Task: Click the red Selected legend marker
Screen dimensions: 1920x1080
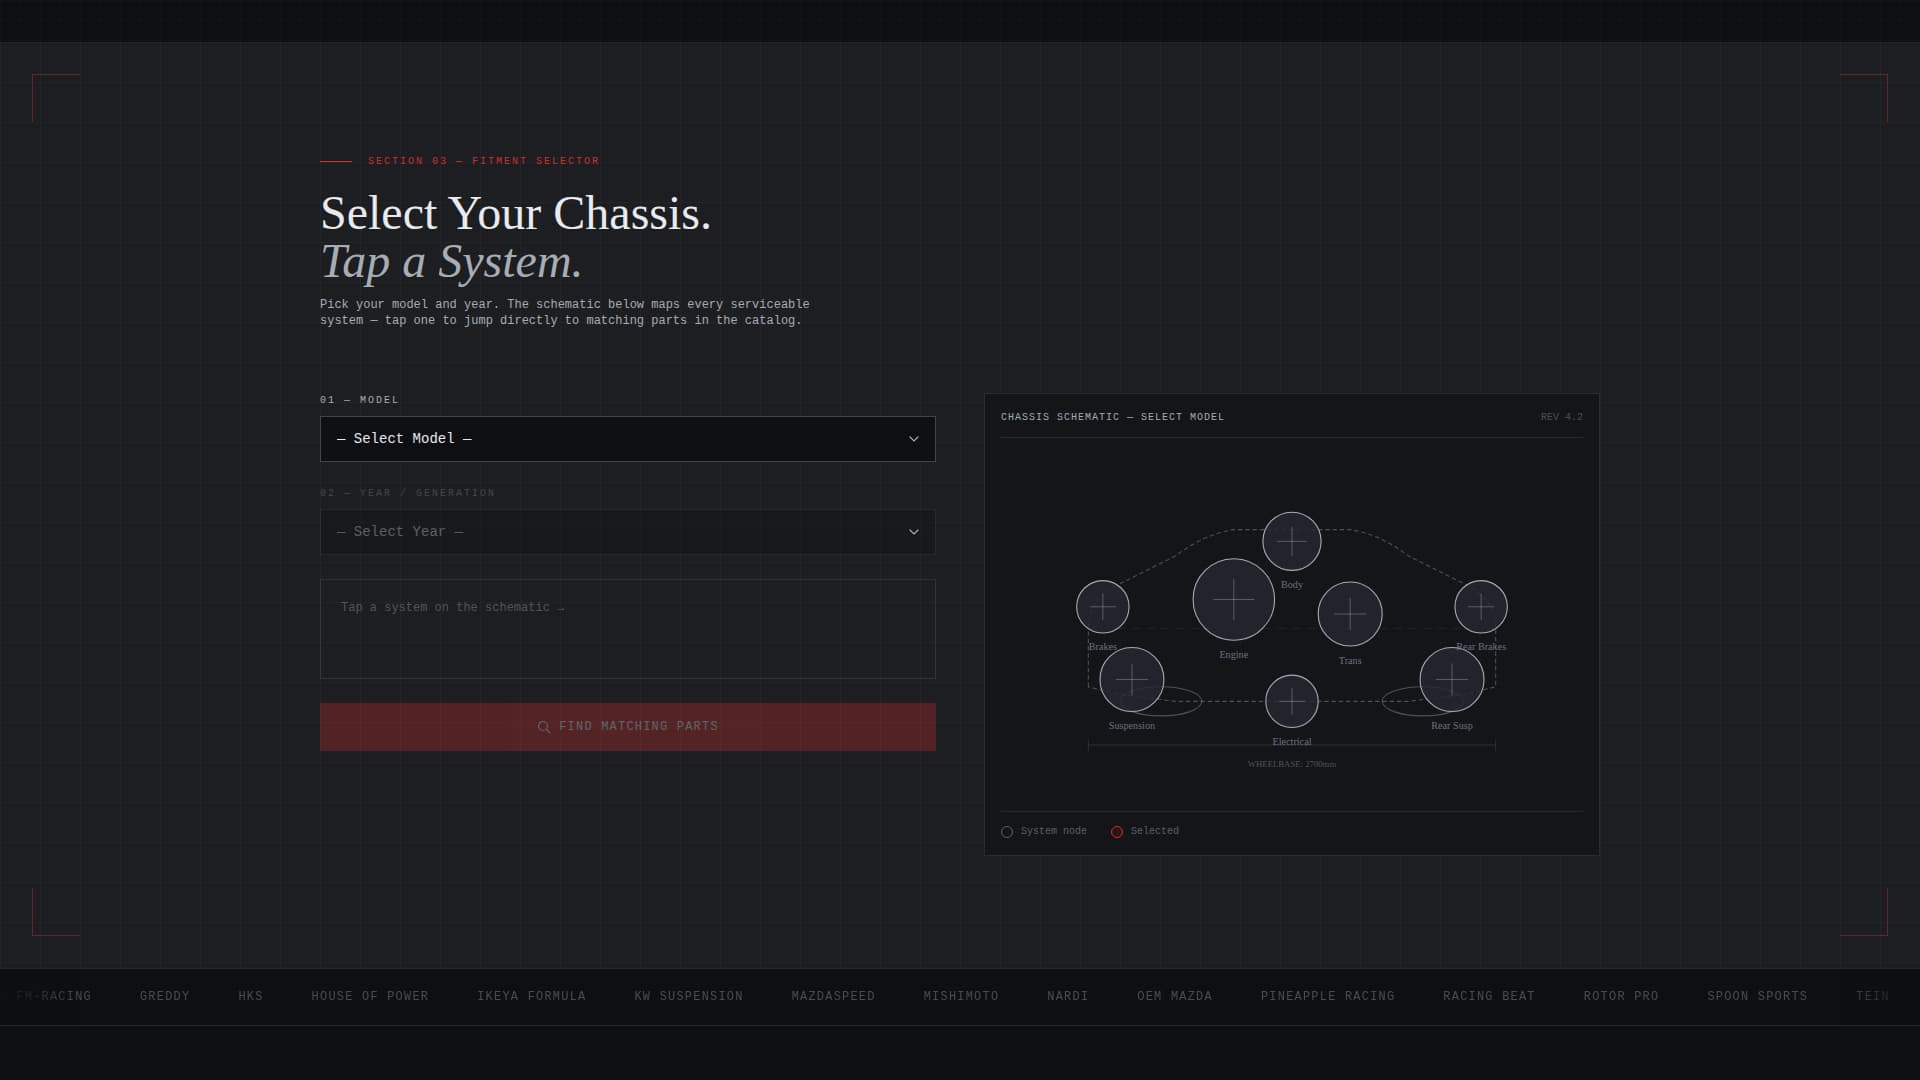Action: pos(1117,832)
